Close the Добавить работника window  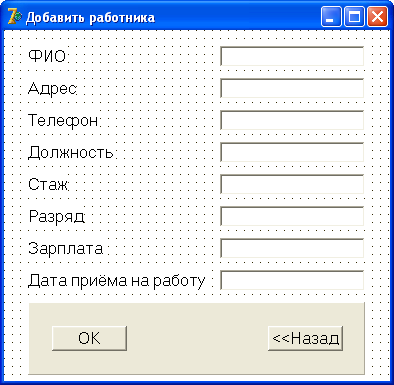[x=377, y=17]
